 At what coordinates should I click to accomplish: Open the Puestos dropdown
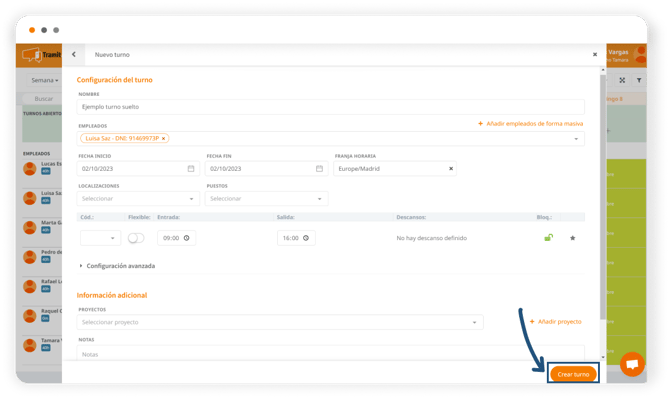point(266,199)
